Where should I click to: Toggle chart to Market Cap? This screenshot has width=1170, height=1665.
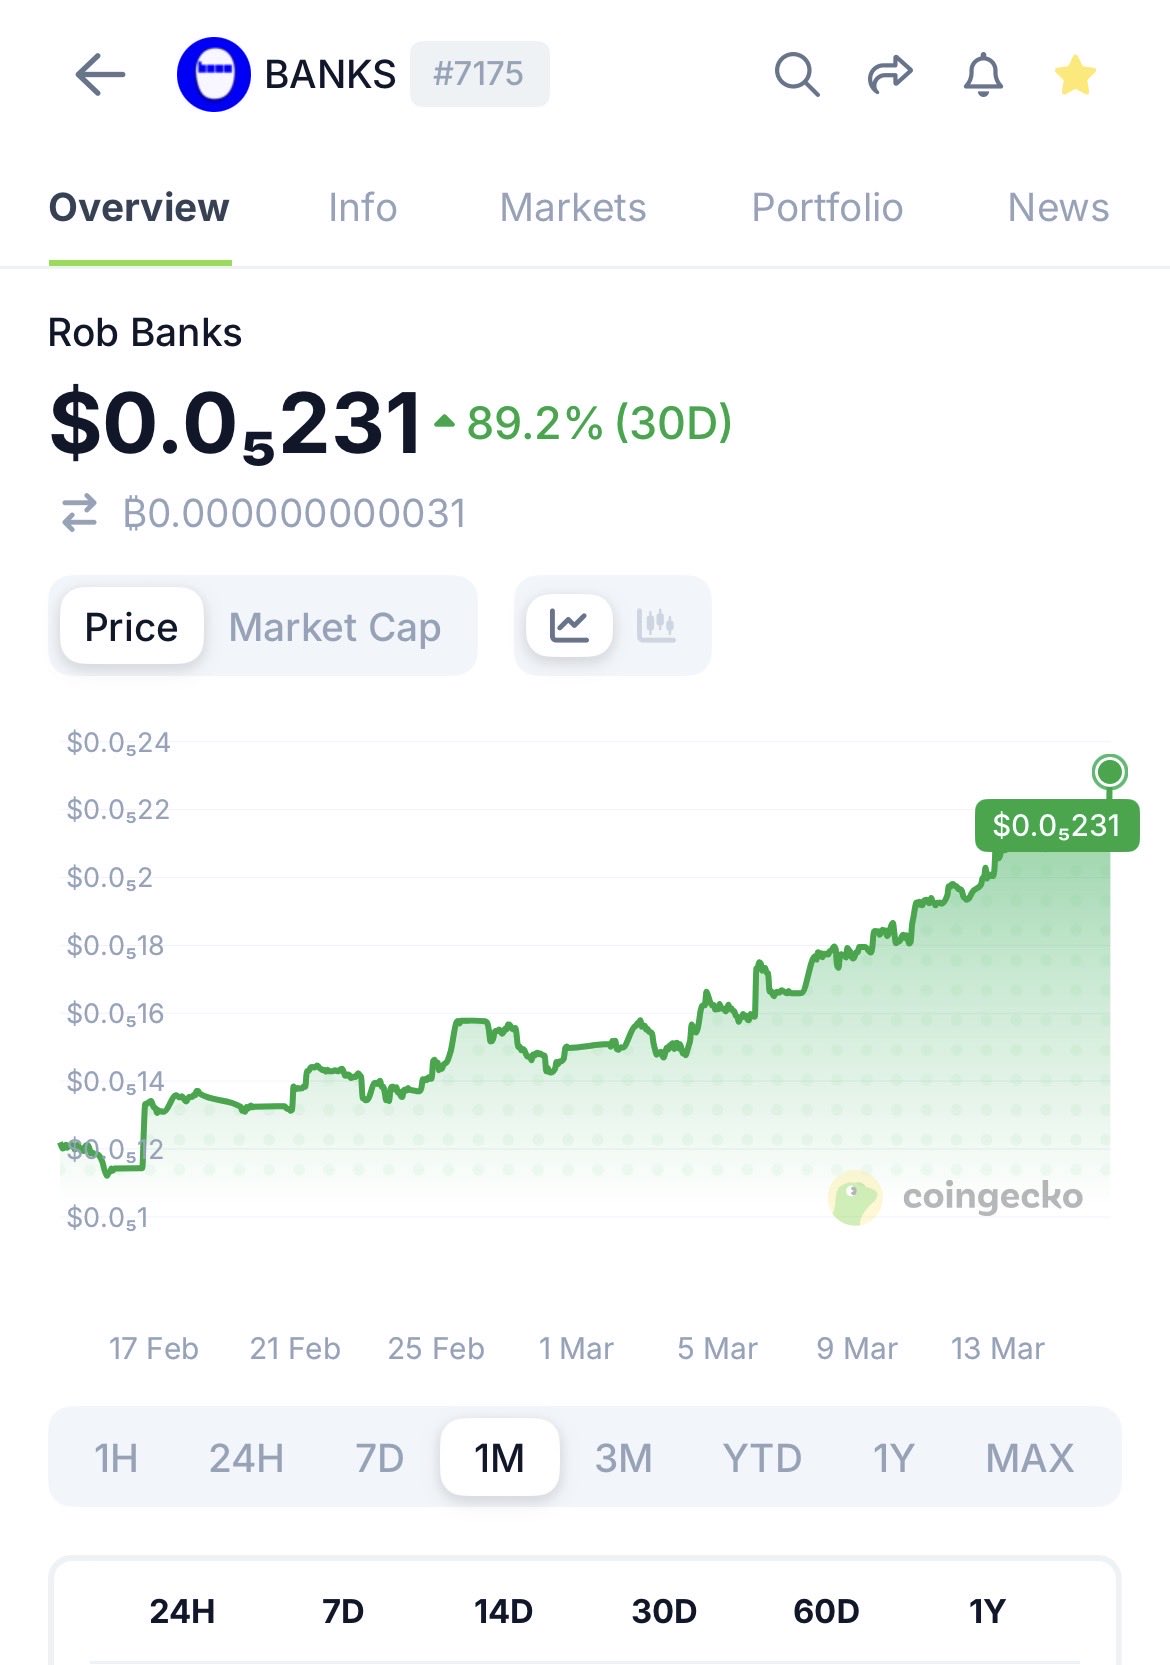tap(334, 627)
